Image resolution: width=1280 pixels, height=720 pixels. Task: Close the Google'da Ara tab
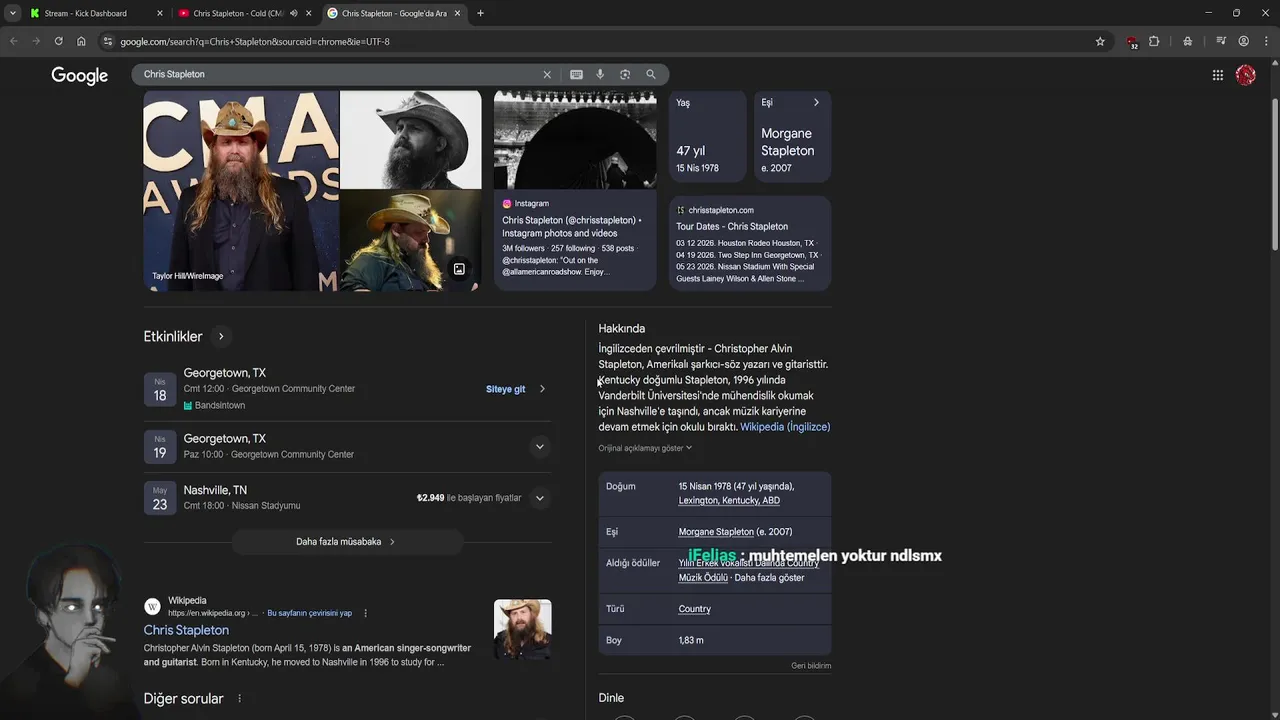click(x=458, y=13)
